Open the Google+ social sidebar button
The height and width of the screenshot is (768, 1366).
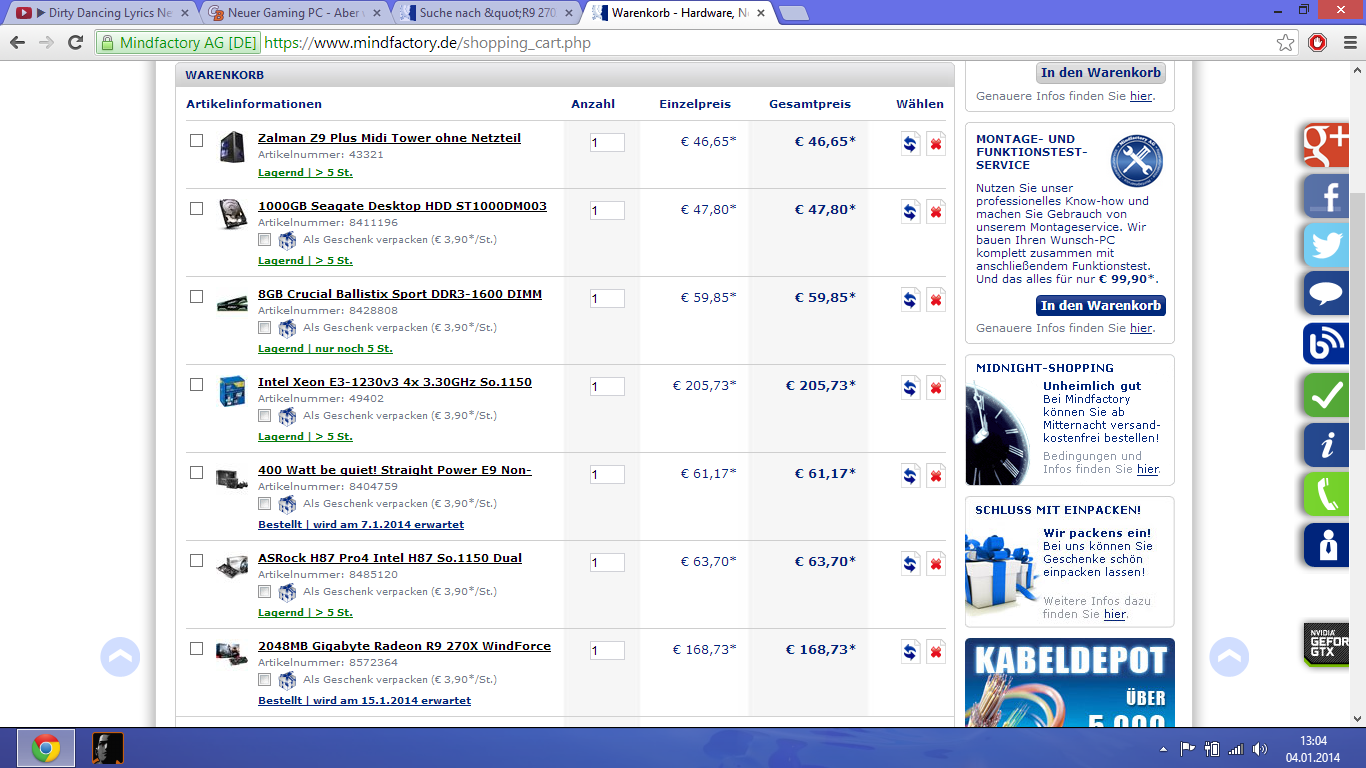[1327, 145]
